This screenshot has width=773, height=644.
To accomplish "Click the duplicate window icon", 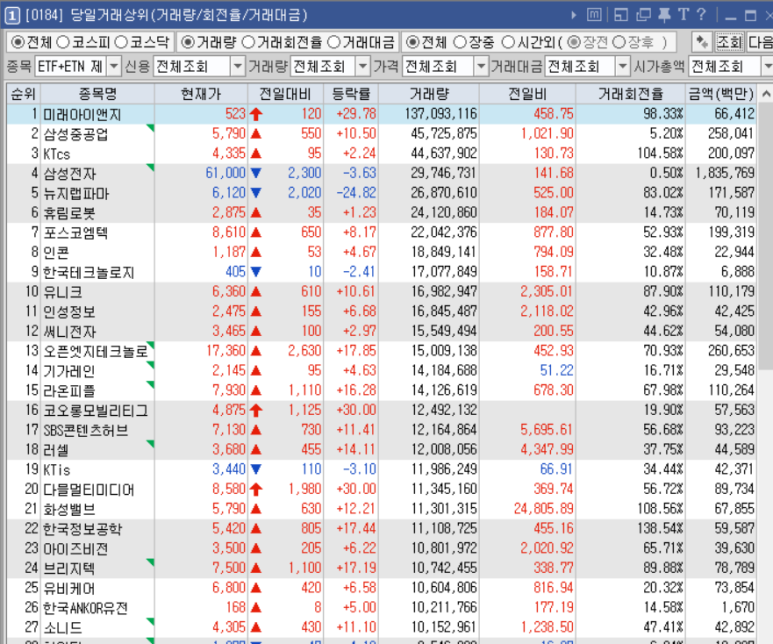I will pyautogui.click(x=643, y=15).
